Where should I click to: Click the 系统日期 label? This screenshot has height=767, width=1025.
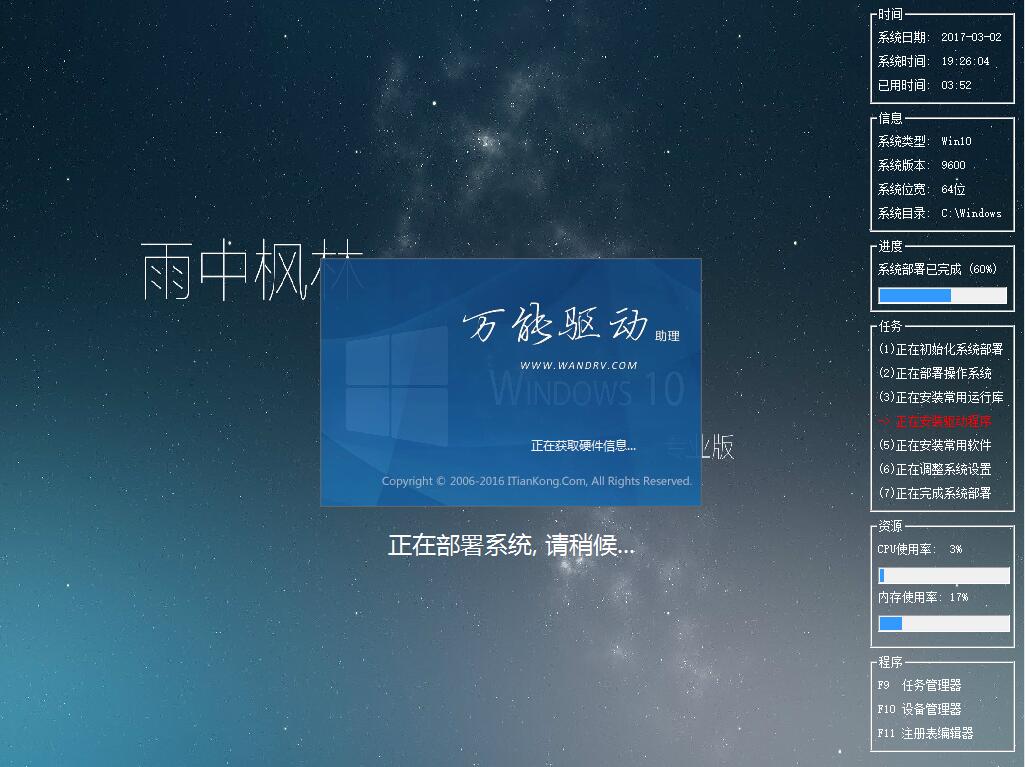pyautogui.click(x=903, y=37)
